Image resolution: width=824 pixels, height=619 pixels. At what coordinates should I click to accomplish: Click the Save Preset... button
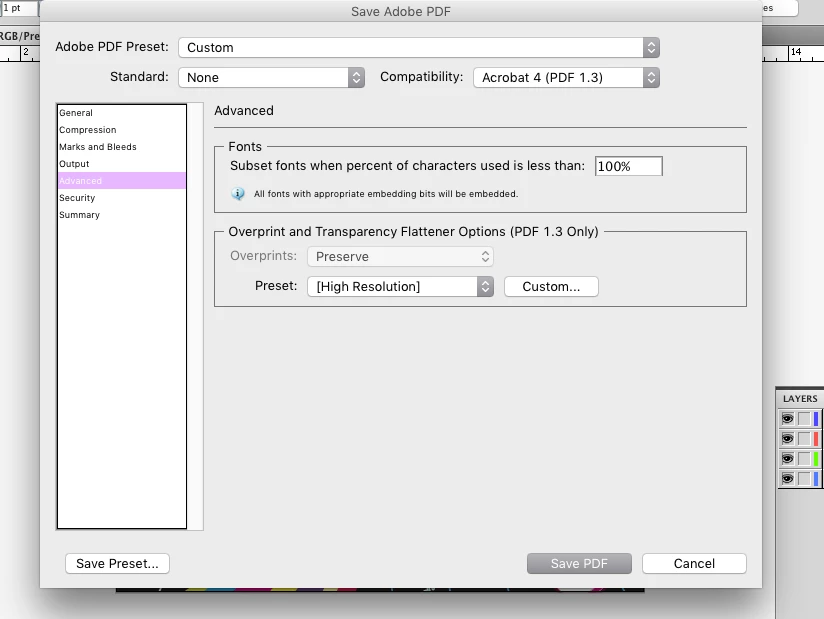(x=117, y=563)
